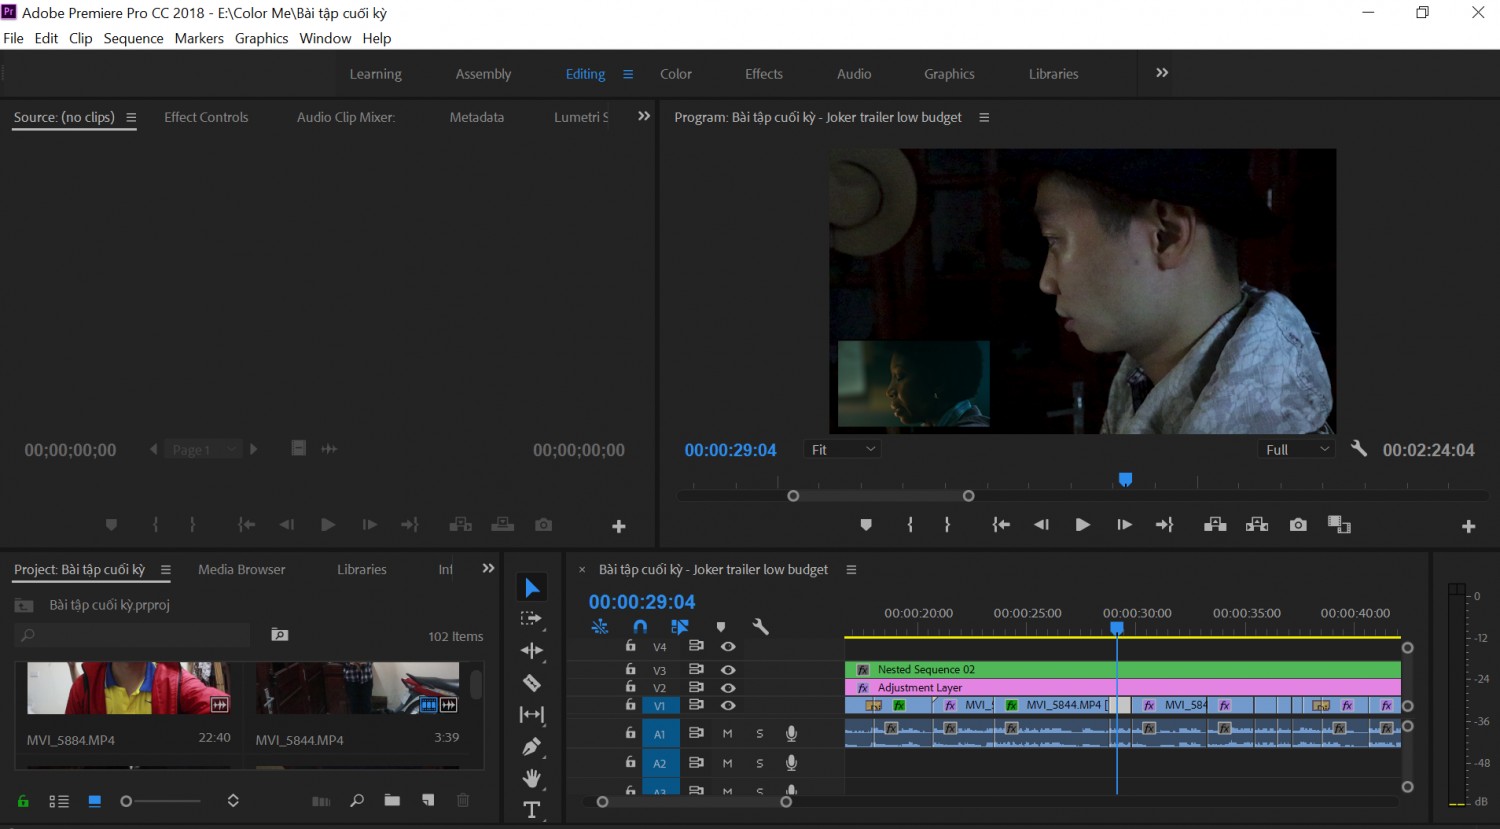This screenshot has width=1500, height=829.
Task: Open Program monitor settings wrench
Action: [1358, 449]
